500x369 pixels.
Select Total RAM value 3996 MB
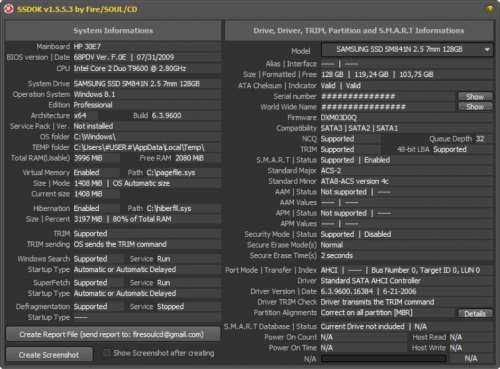tap(88, 158)
